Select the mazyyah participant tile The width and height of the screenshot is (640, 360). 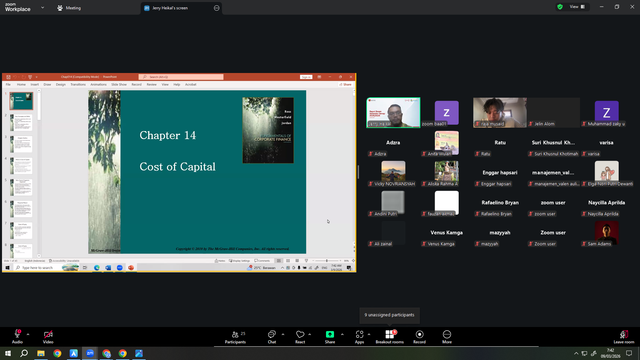click(x=500, y=233)
